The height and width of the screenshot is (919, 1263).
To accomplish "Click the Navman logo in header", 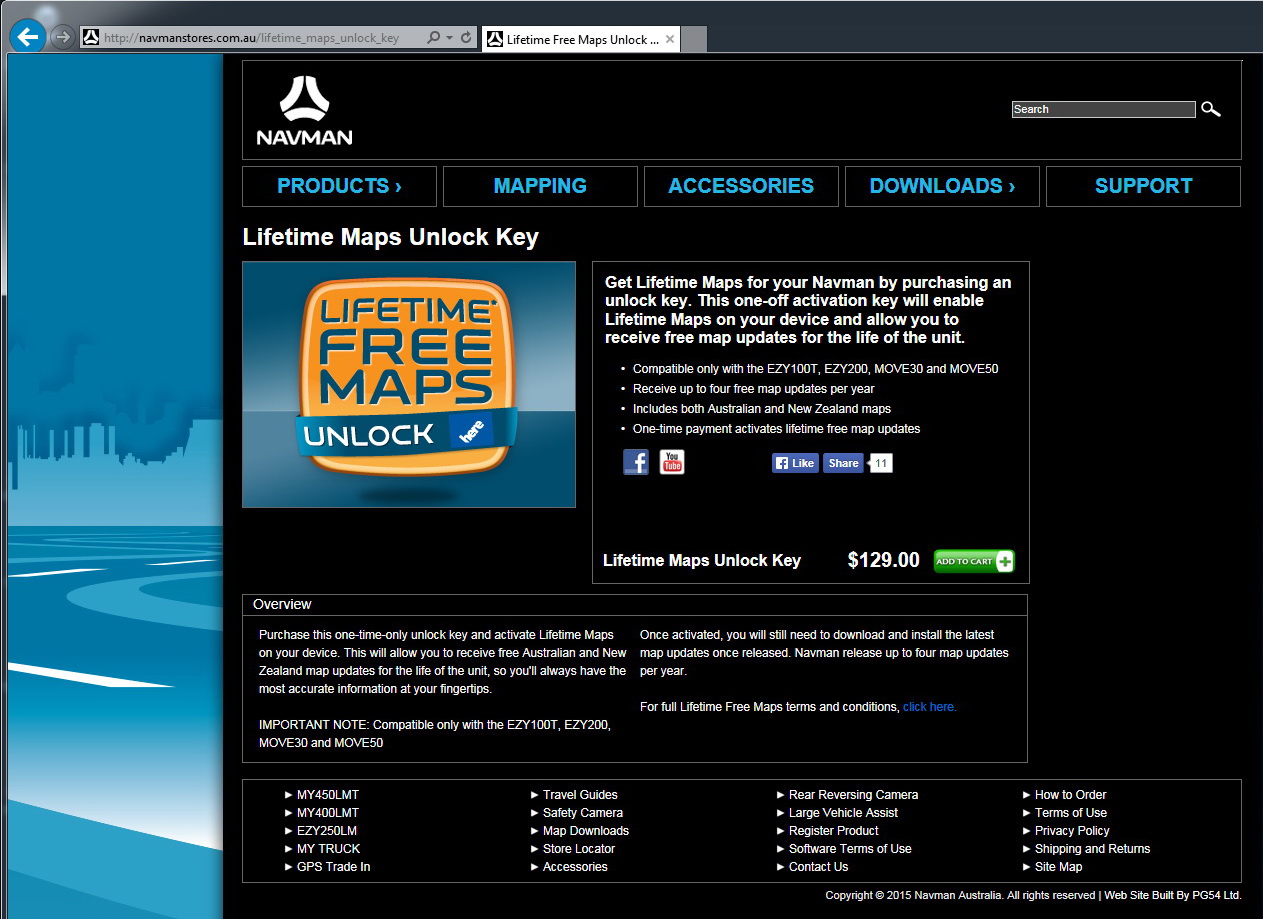I will (304, 111).
